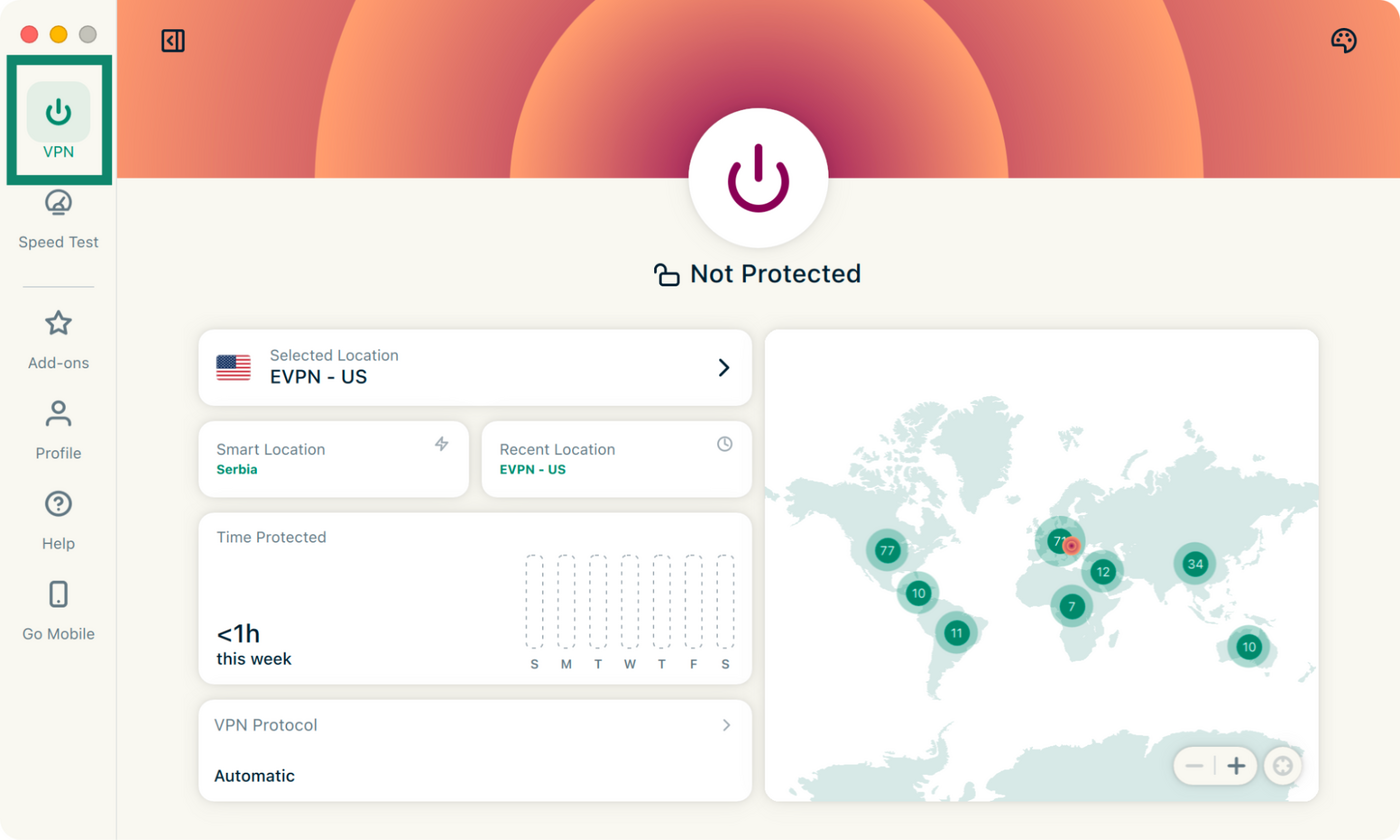Open Add-ons from the sidebar

click(x=59, y=340)
